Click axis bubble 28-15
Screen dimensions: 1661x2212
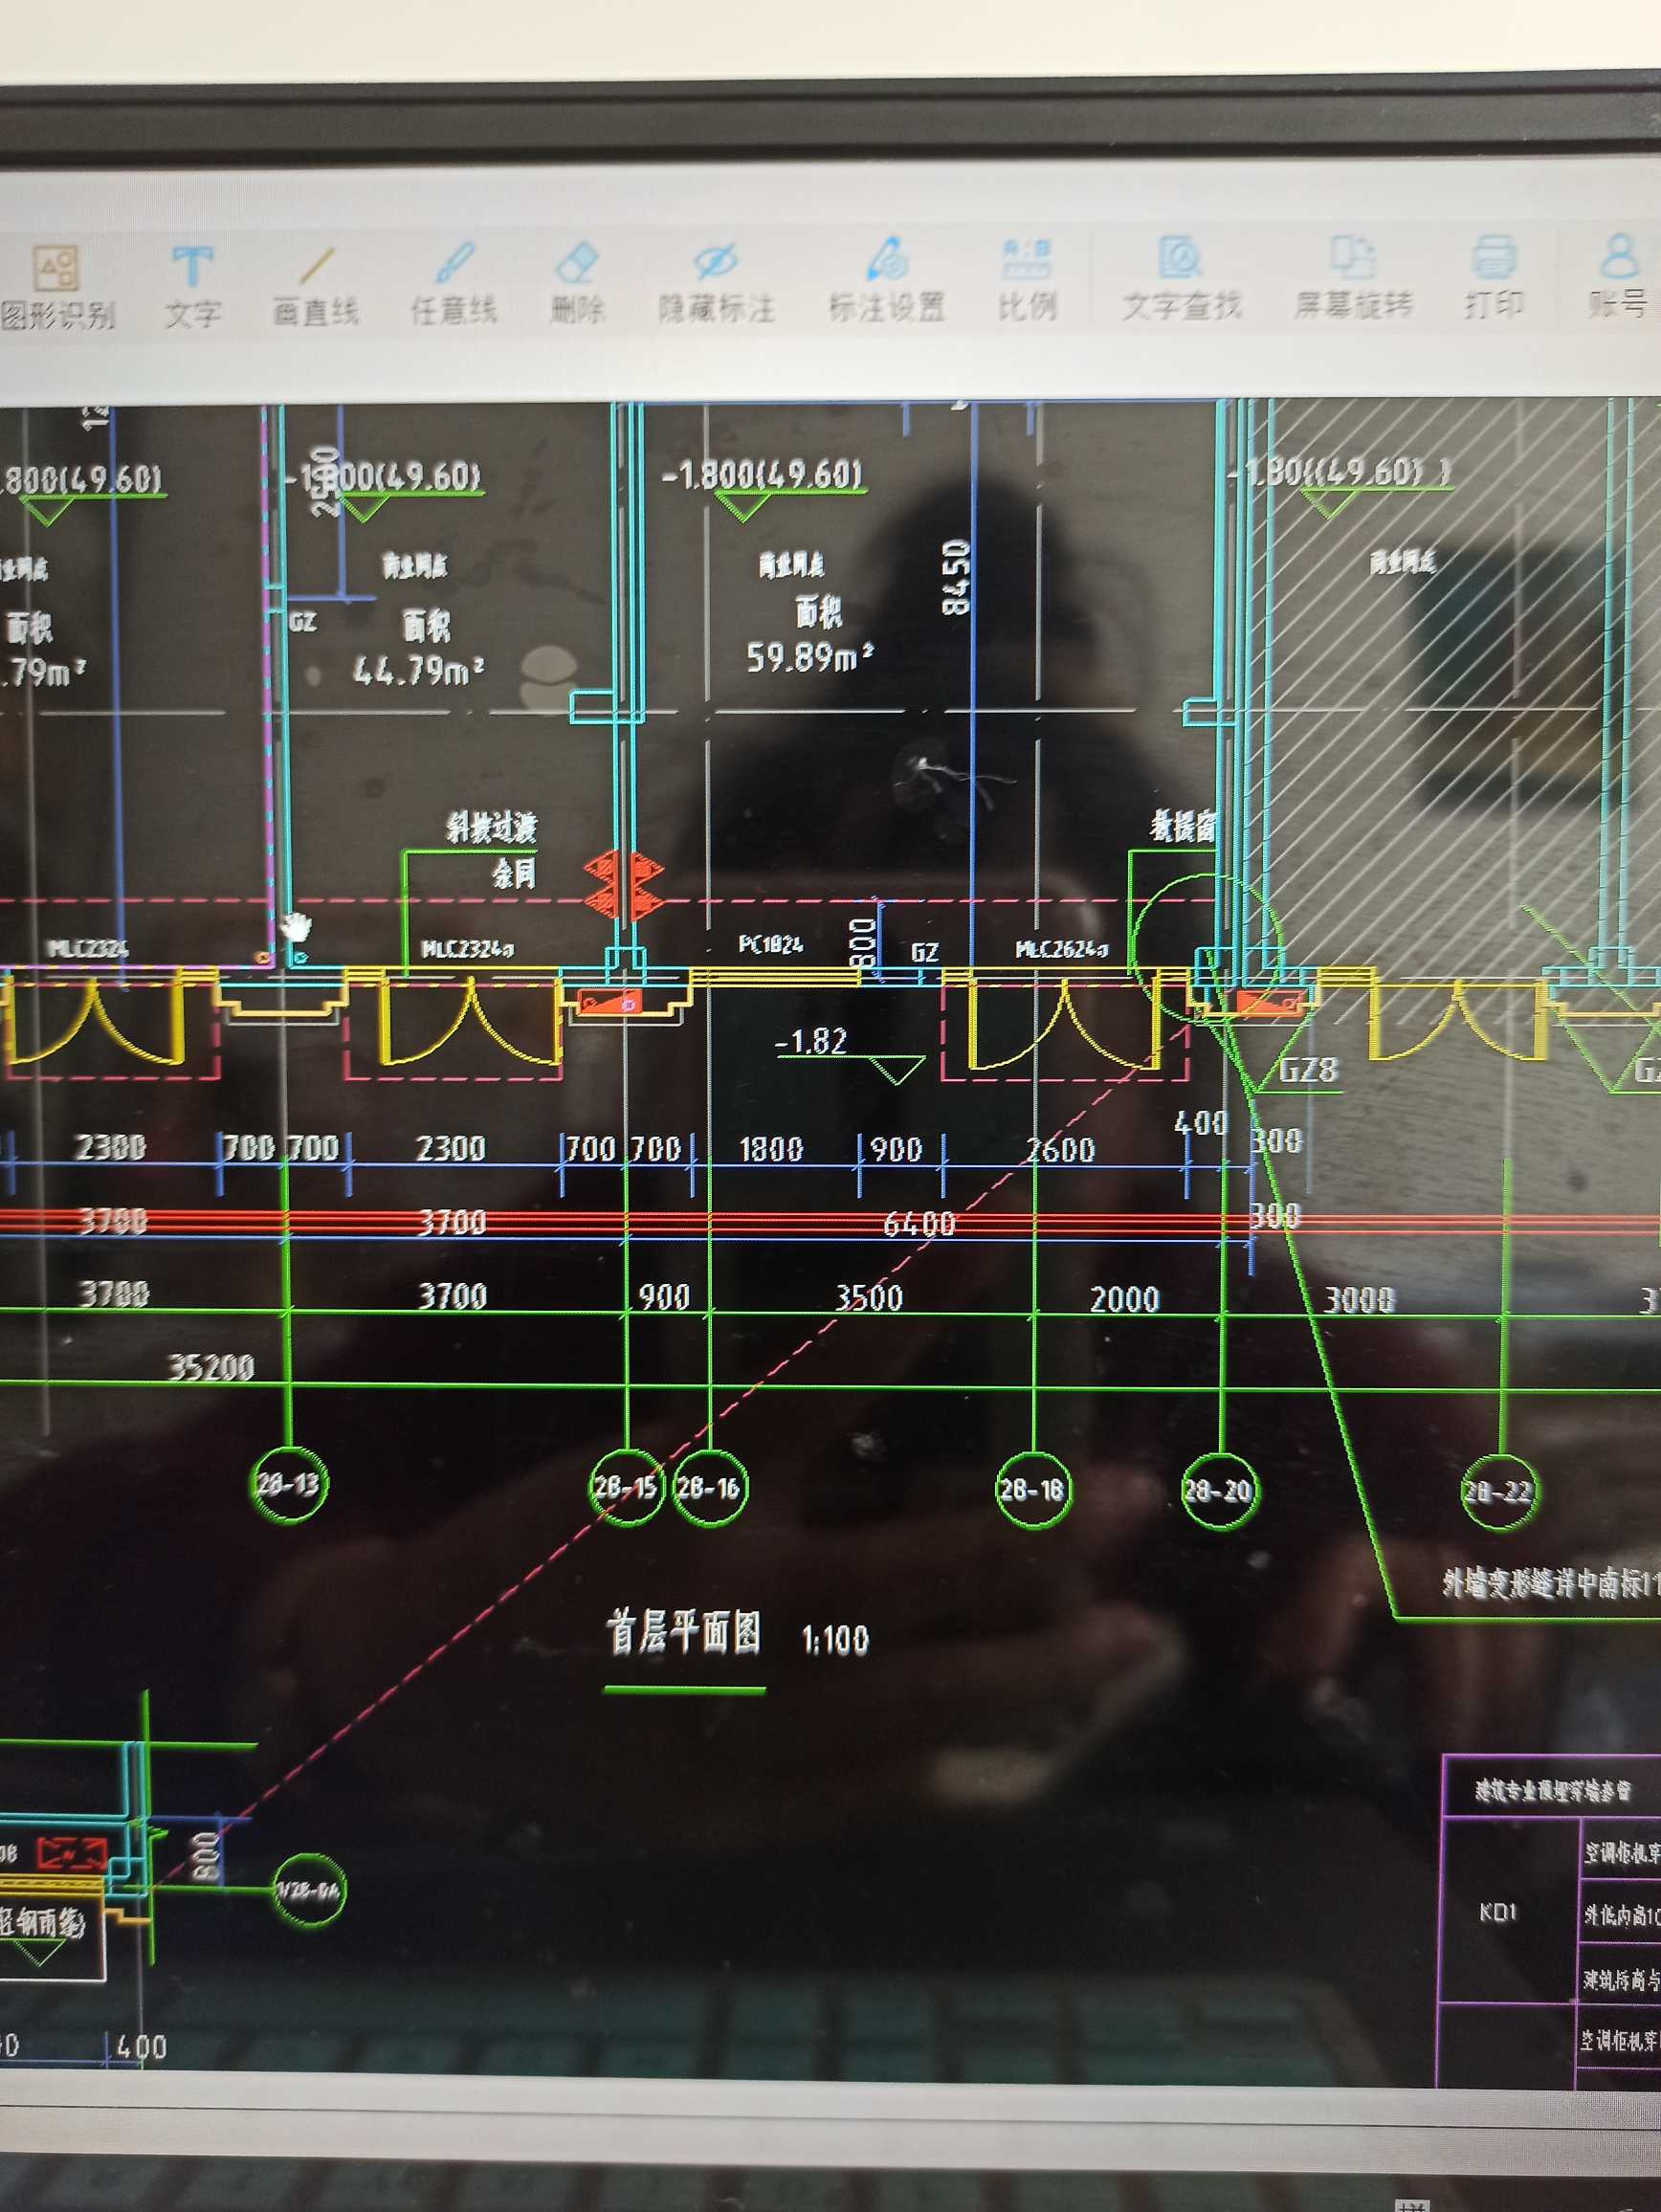(626, 1488)
